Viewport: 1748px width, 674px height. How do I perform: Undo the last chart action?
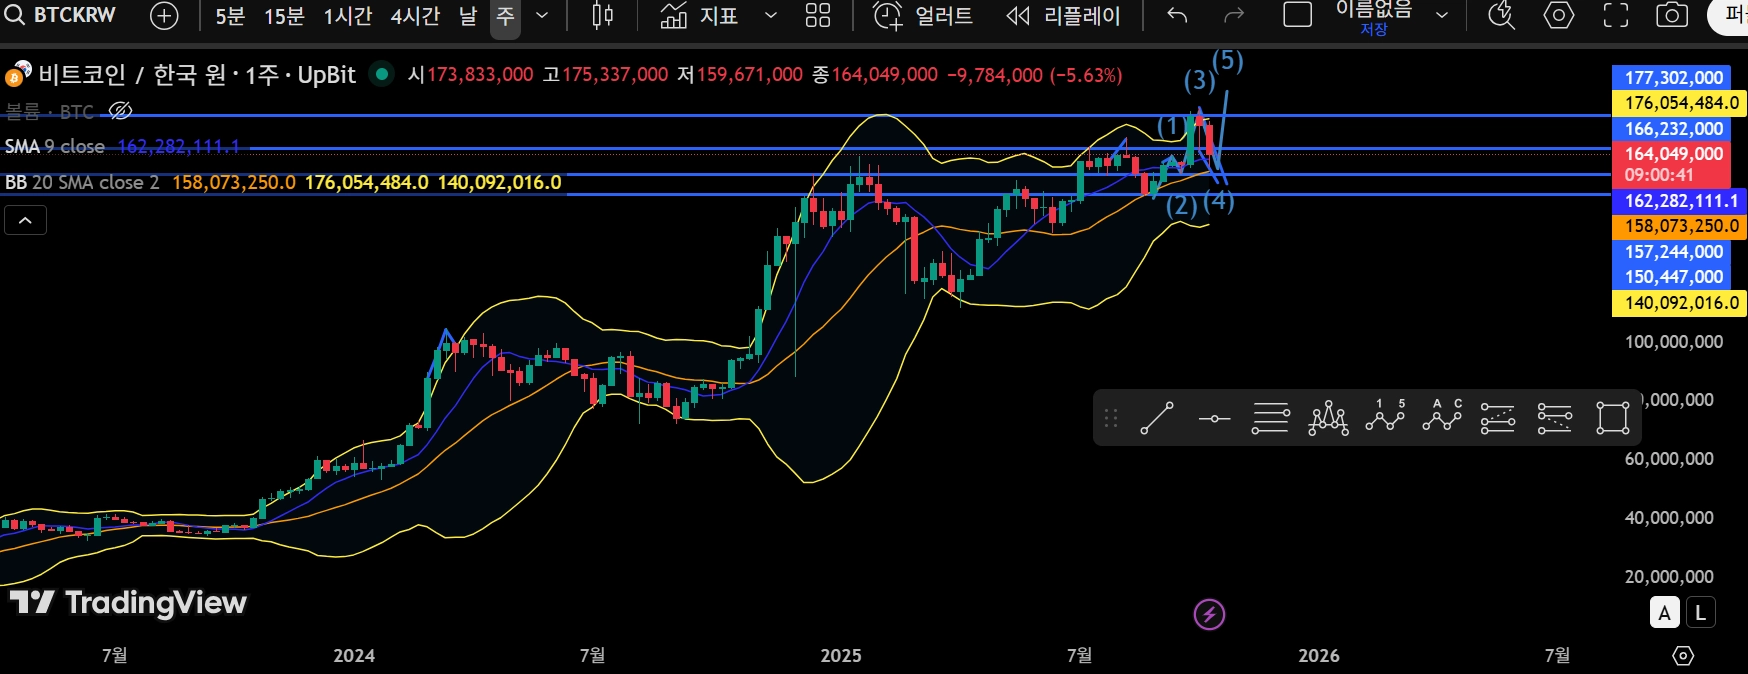tap(1177, 16)
